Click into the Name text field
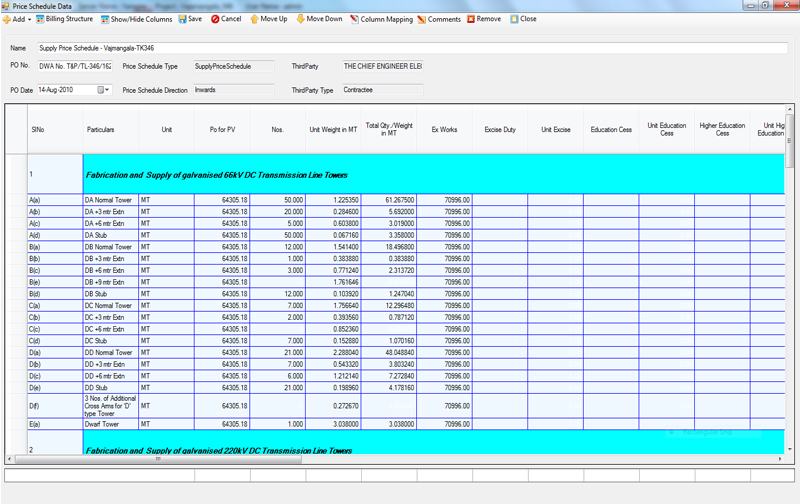 coord(400,47)
